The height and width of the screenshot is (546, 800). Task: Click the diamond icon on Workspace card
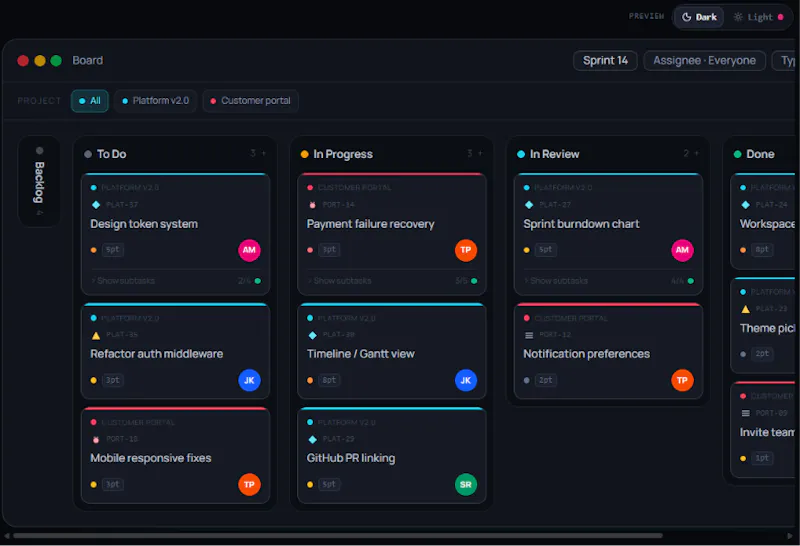point(745,205)
